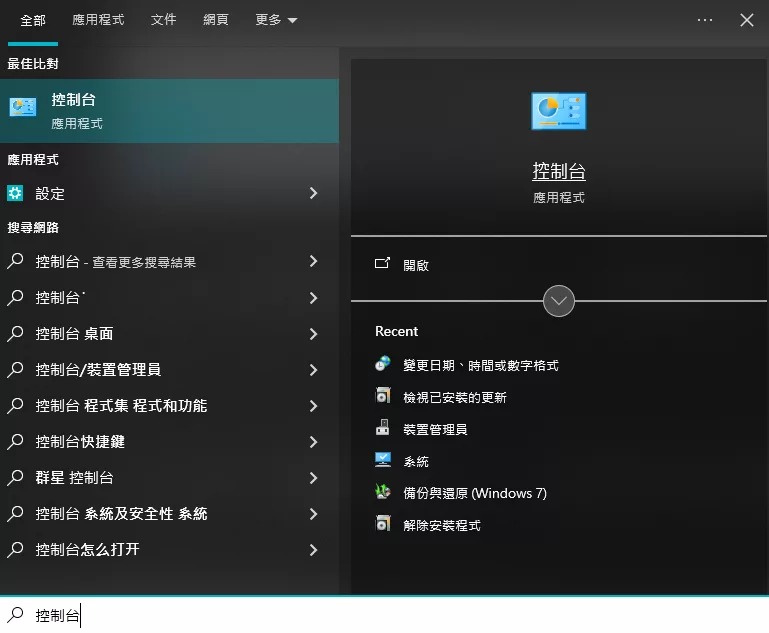Expand the 設定 result arrow

click(313, 194)
